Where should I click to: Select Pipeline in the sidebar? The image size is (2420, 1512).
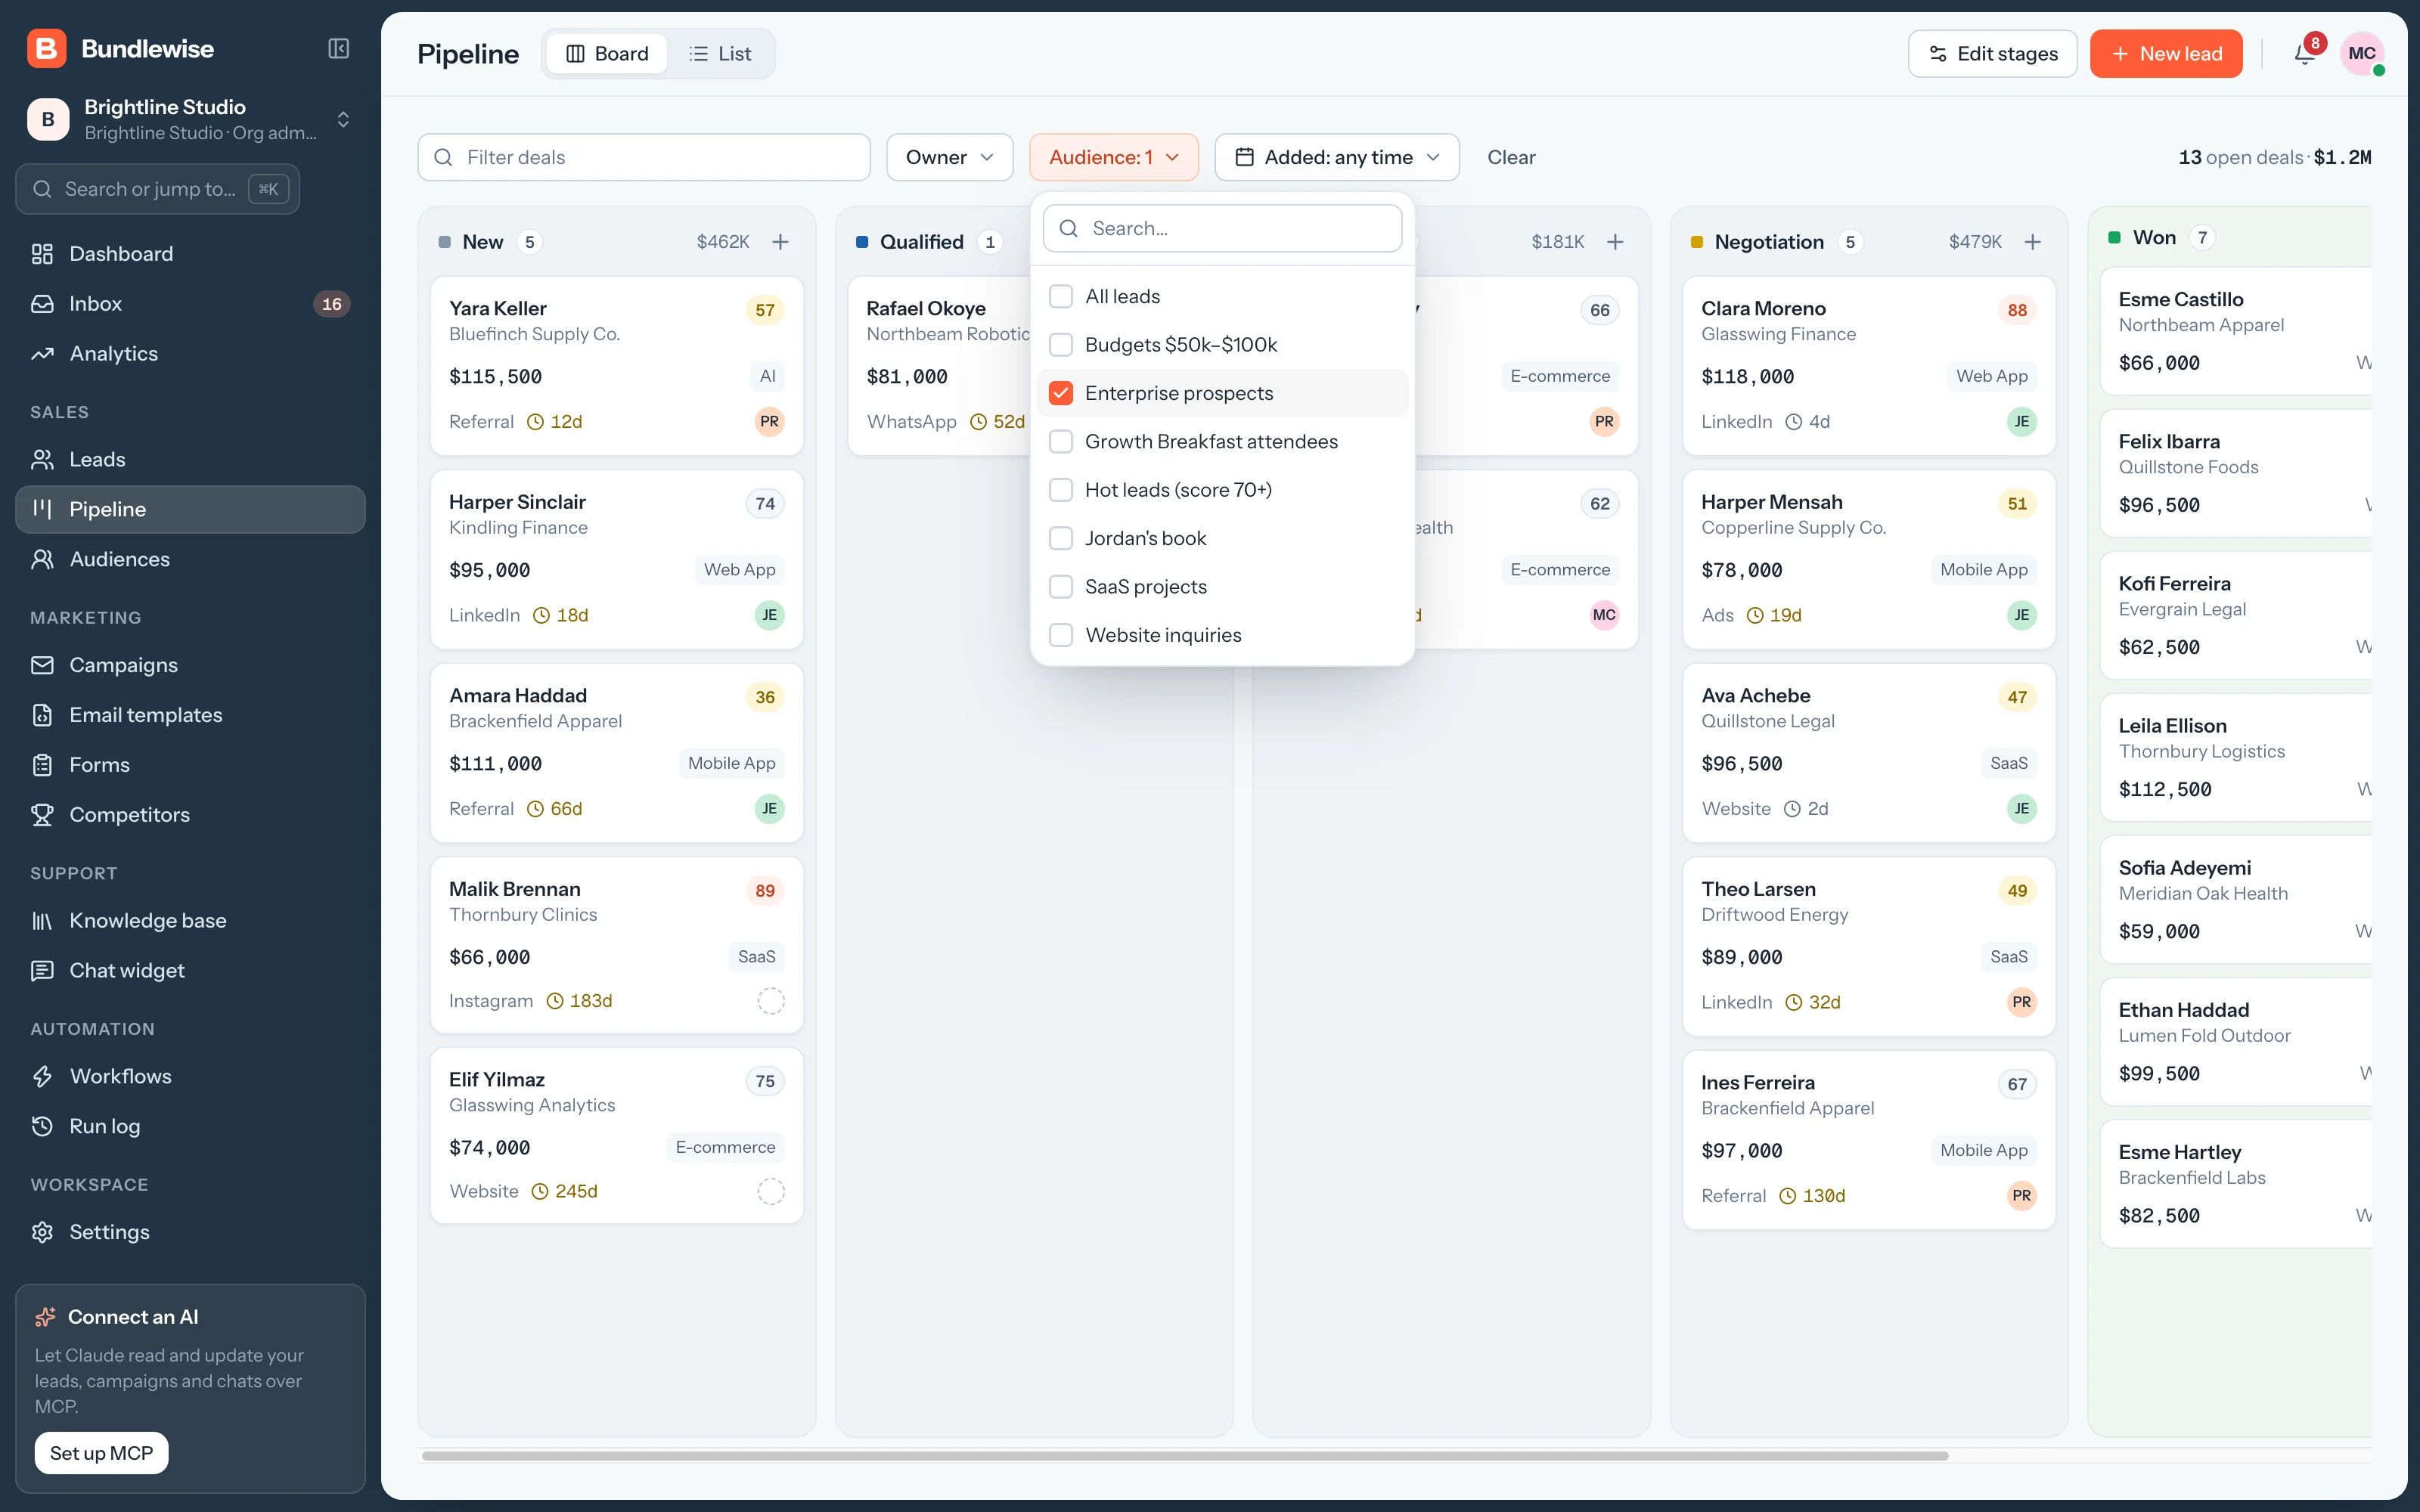[x=190, y=510]
